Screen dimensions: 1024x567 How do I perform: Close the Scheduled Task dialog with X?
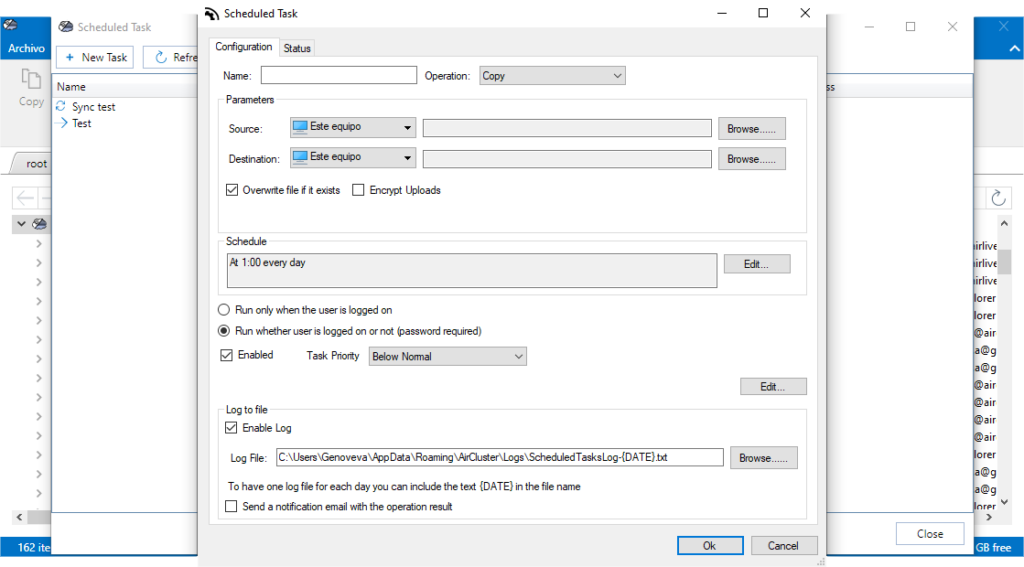click(x=805, y=13)
